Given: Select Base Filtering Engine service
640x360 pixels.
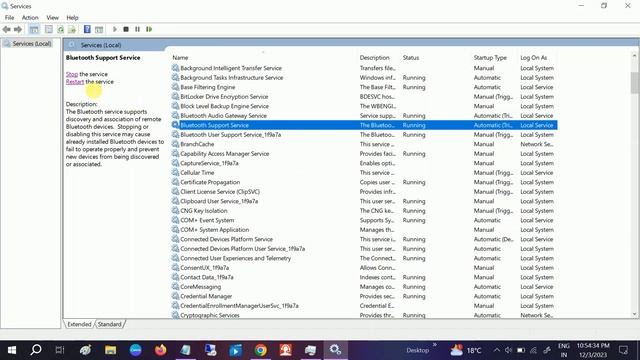Looking at the screenshot, I should tap(364, 87).
